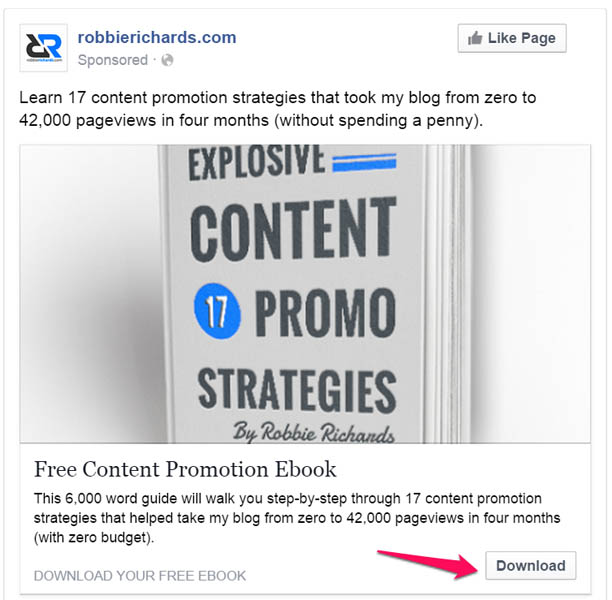
Task: Click the thumbs-up icon in Like Page
Action: 475,38
